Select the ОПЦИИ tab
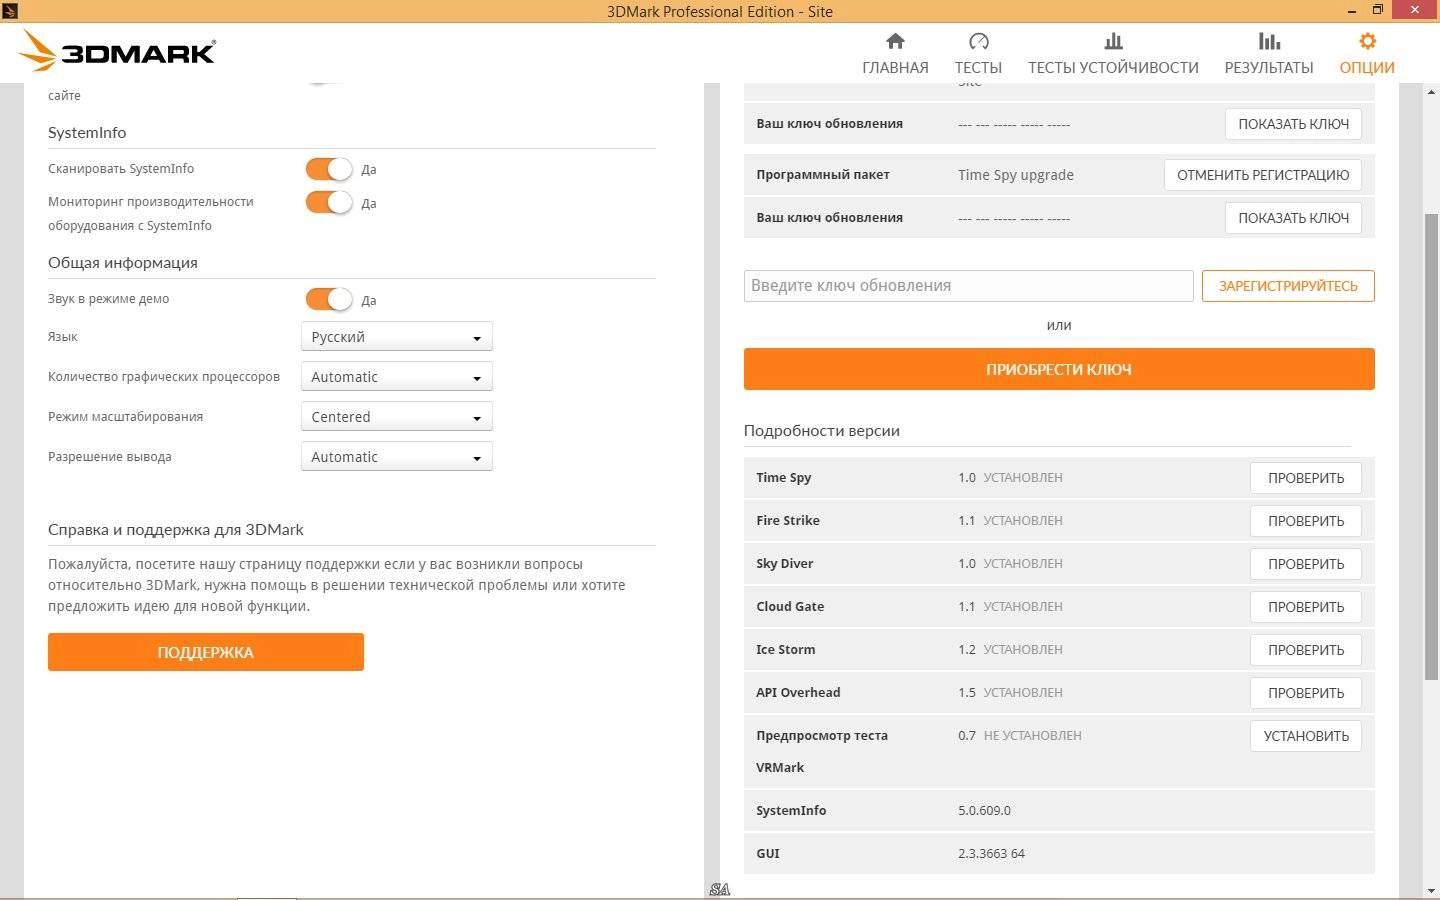 click(1367, 54)
